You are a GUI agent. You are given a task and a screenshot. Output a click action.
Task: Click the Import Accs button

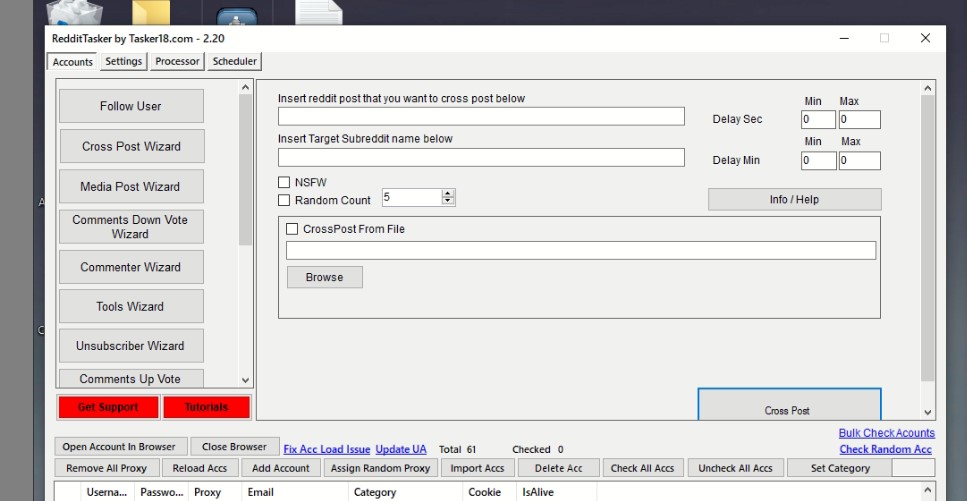[x=477, y=468]
